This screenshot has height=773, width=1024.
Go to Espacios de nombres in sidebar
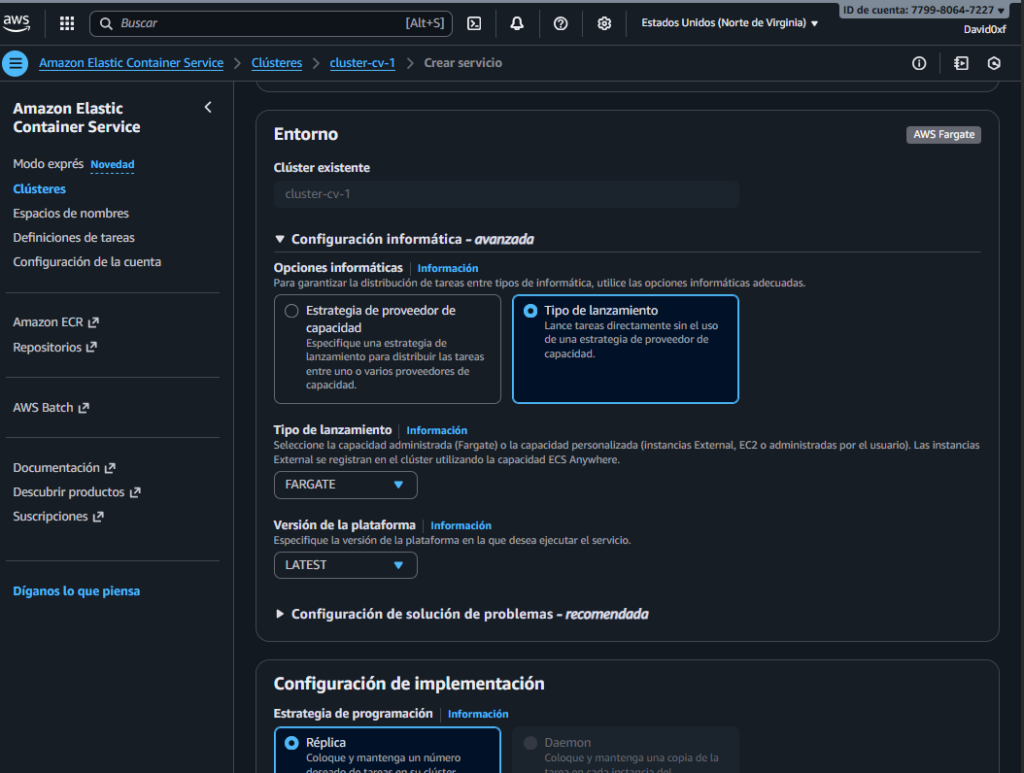click(x=70, y=213)
